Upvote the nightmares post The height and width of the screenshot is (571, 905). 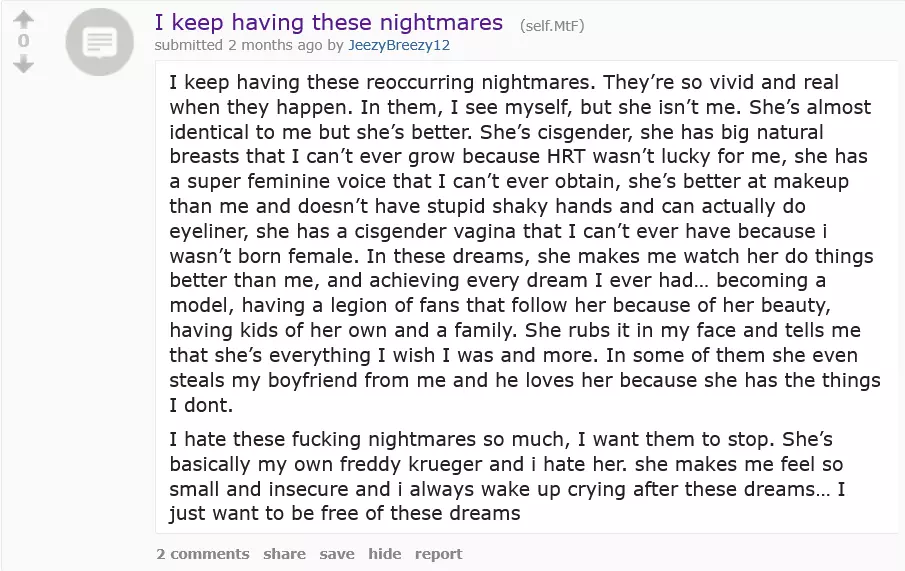pos(24,20)
